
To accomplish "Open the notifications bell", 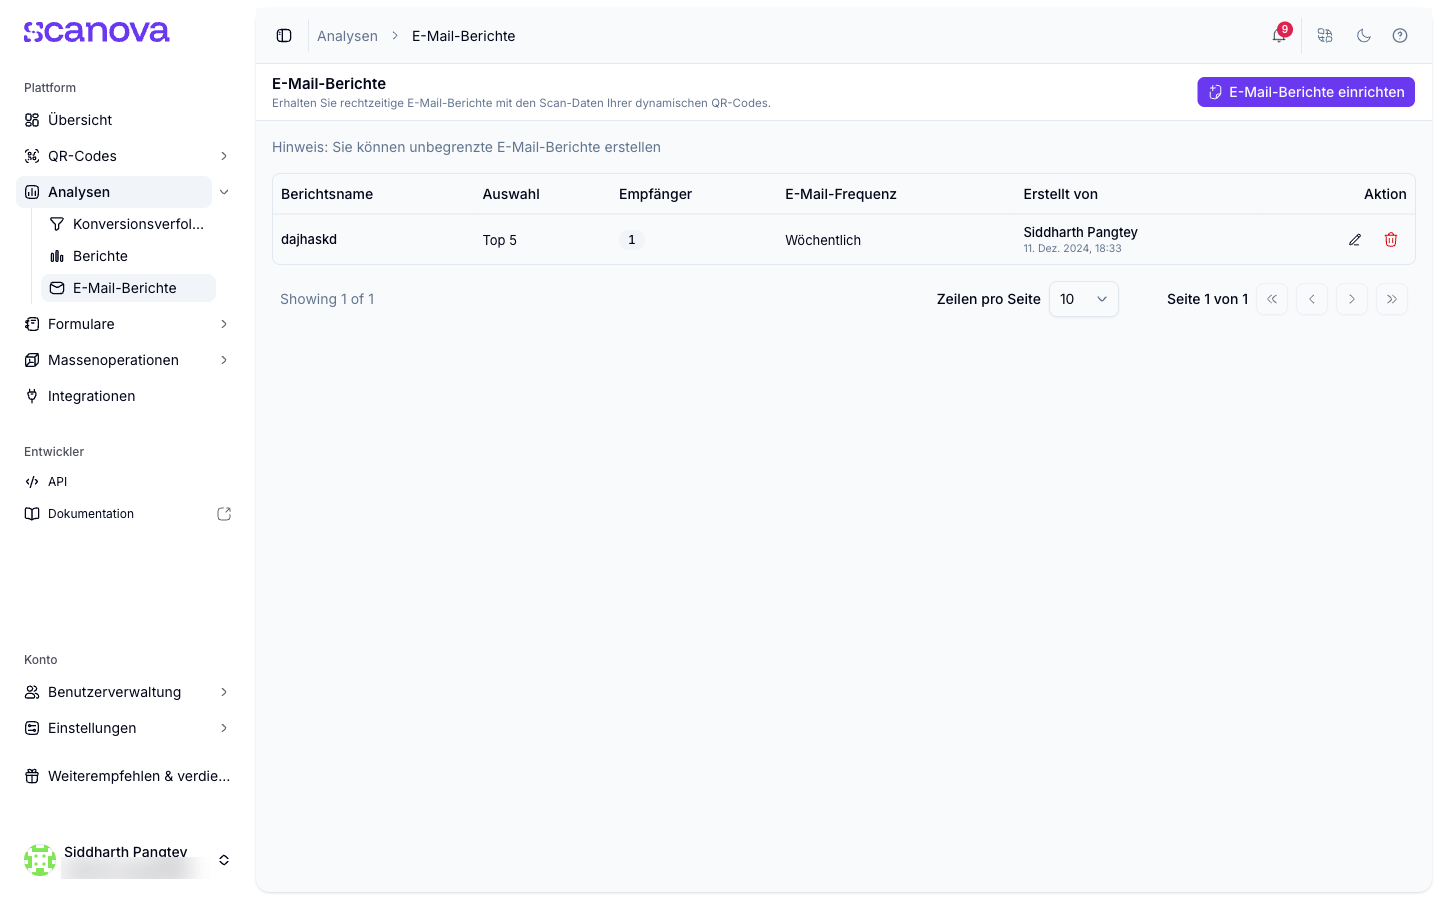I will [1279, 36].
